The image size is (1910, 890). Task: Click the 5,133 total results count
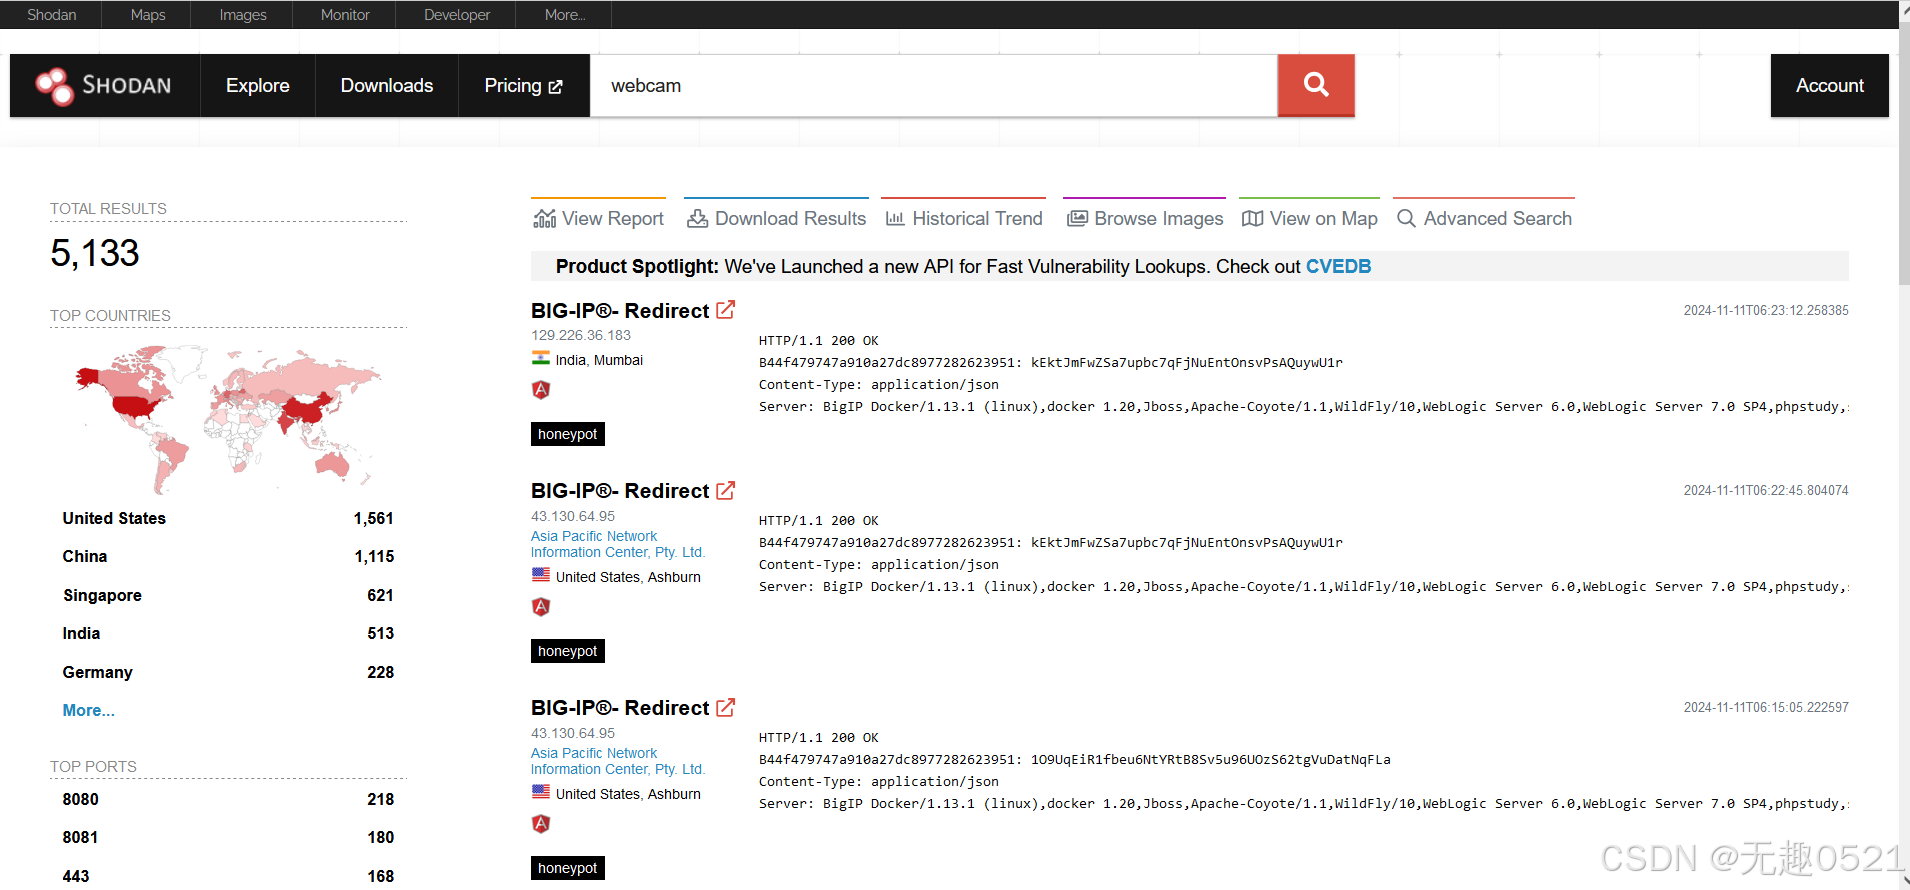95,253
